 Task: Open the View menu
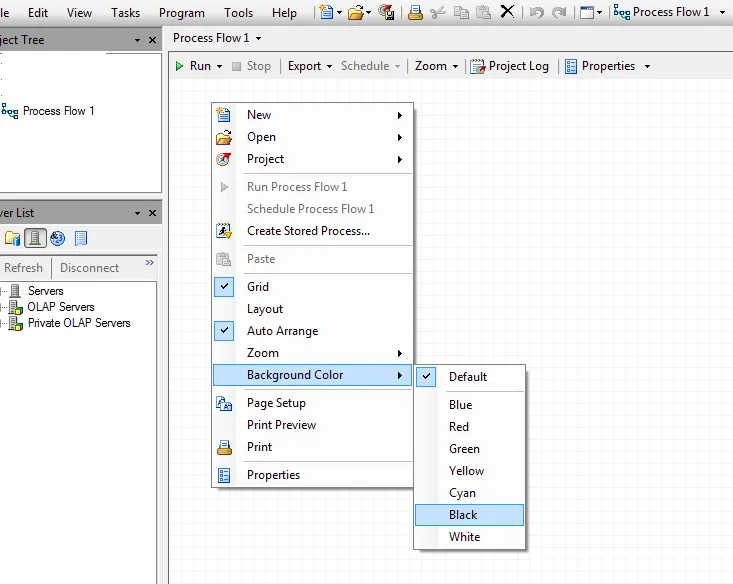click(x=79, y=13)
